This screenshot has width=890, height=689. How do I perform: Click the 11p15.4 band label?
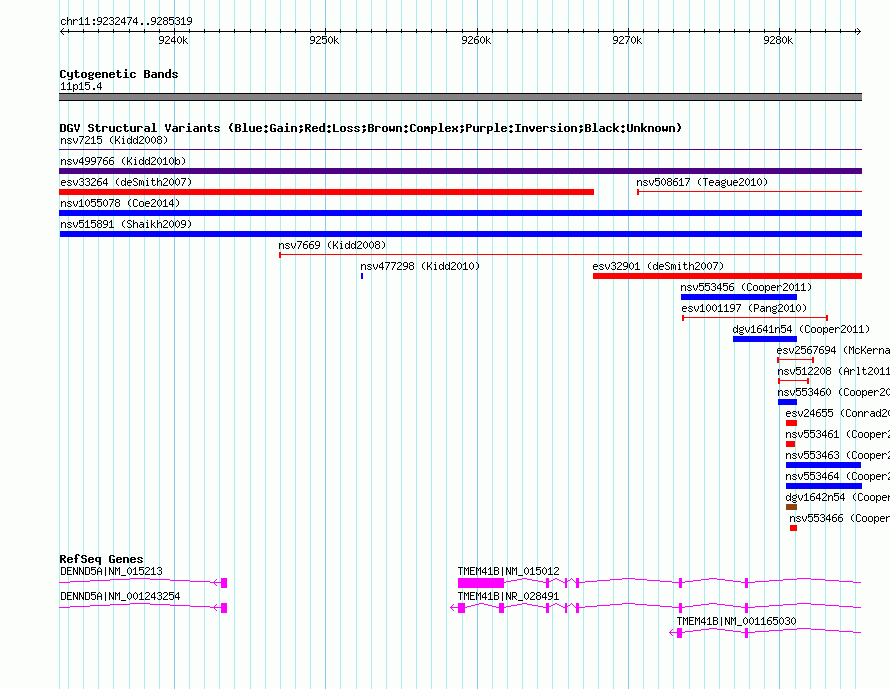click(81, 86)
